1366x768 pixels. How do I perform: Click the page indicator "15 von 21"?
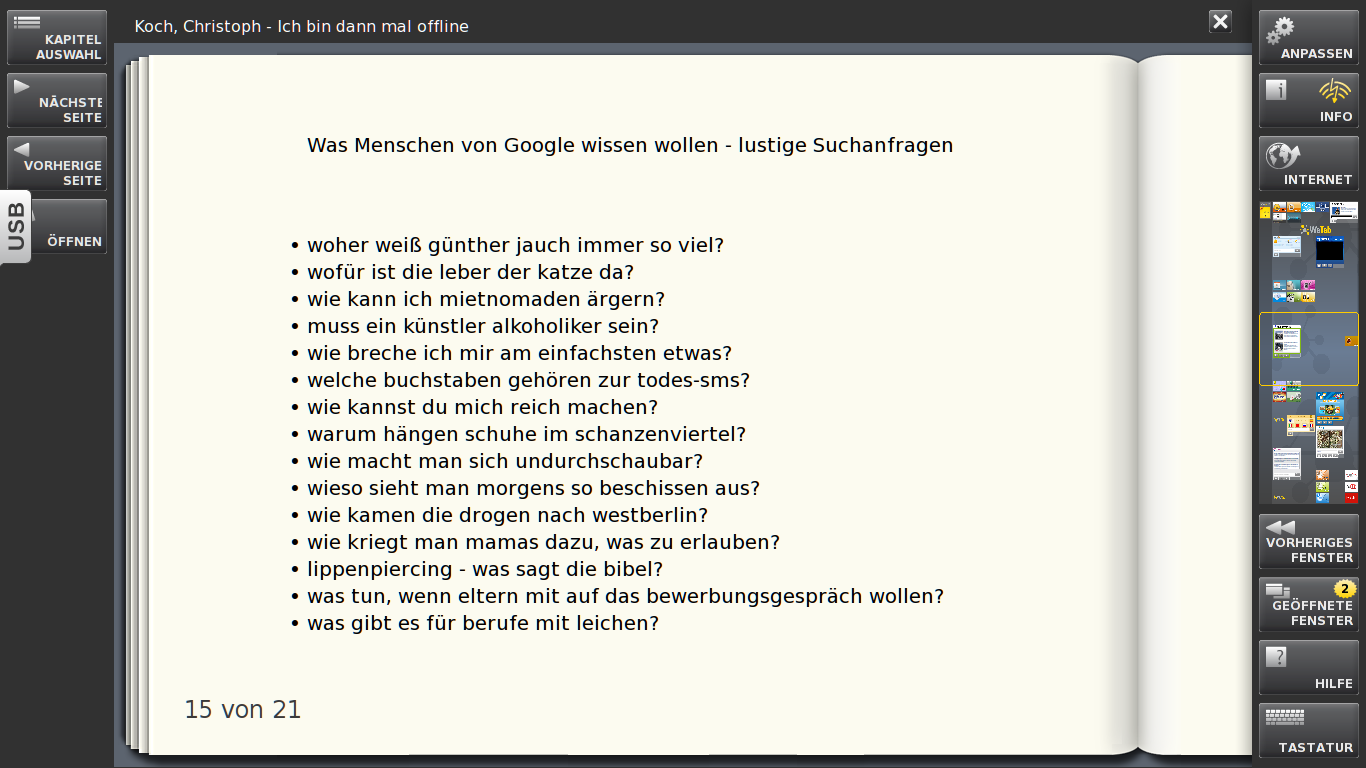[242, 710]
